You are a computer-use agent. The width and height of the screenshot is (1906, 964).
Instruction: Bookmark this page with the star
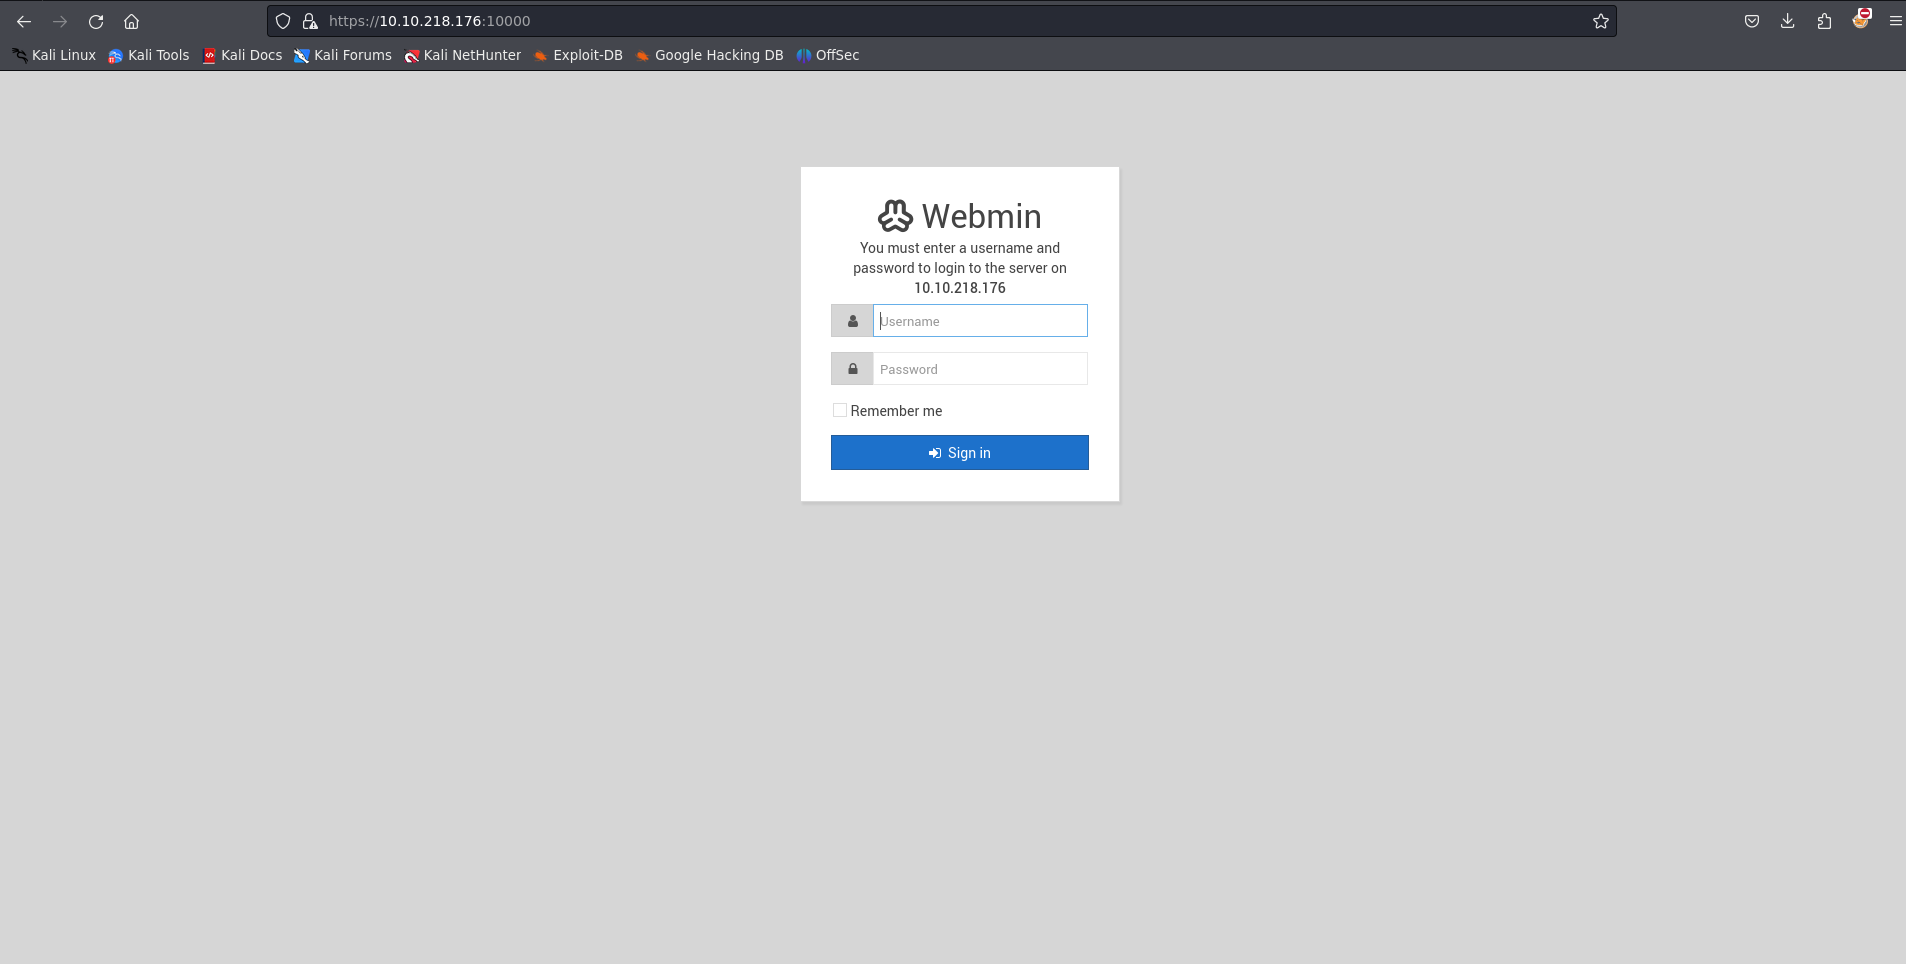pyautogui.click(x=1600, y=21)
